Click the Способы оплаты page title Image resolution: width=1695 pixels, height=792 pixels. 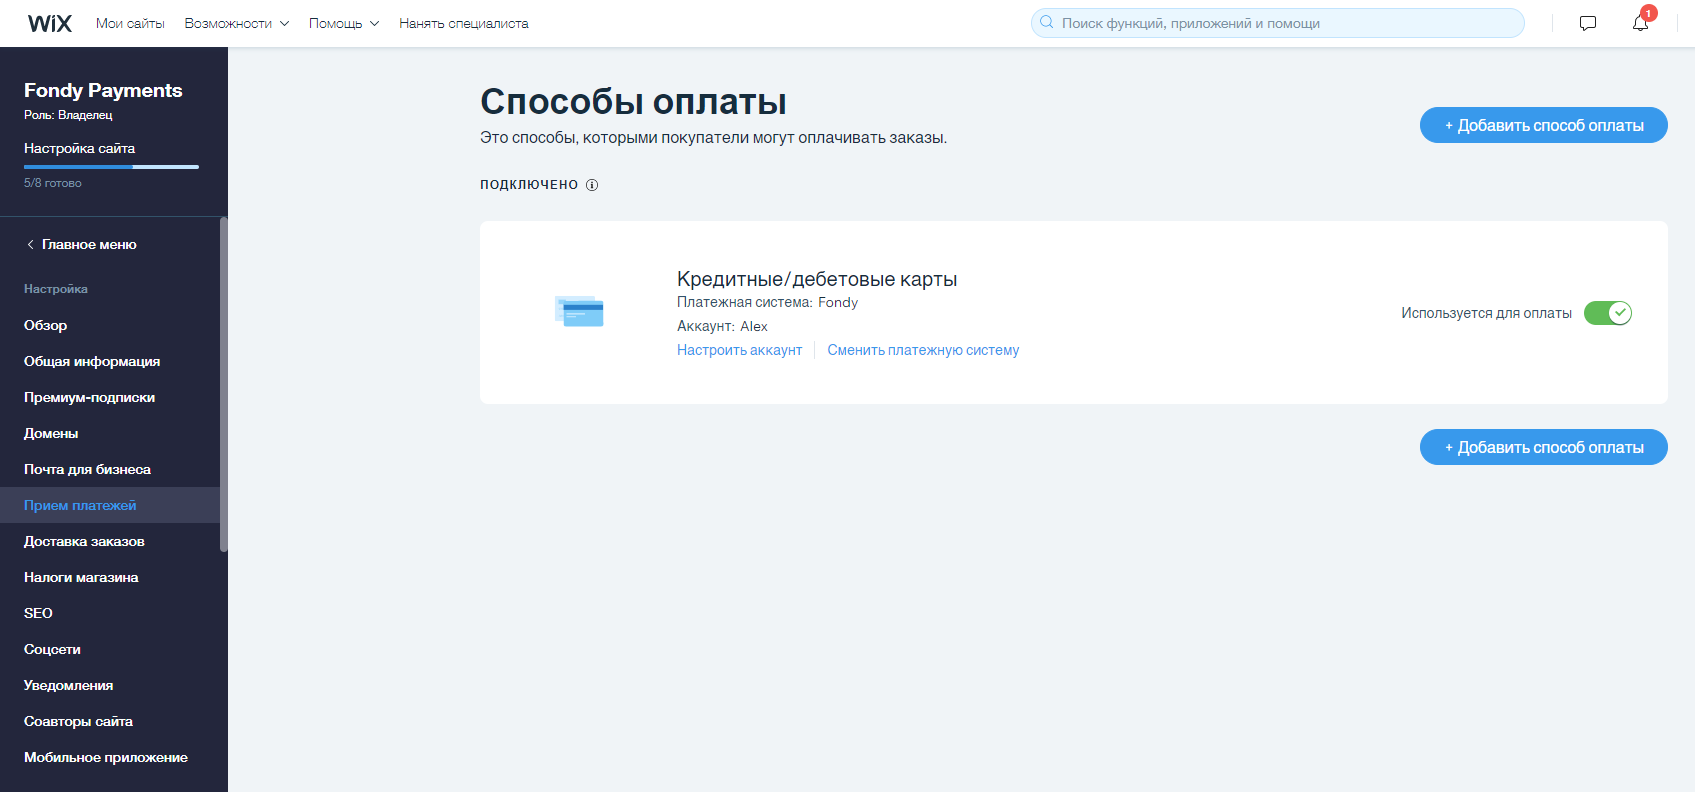(633, 102)
